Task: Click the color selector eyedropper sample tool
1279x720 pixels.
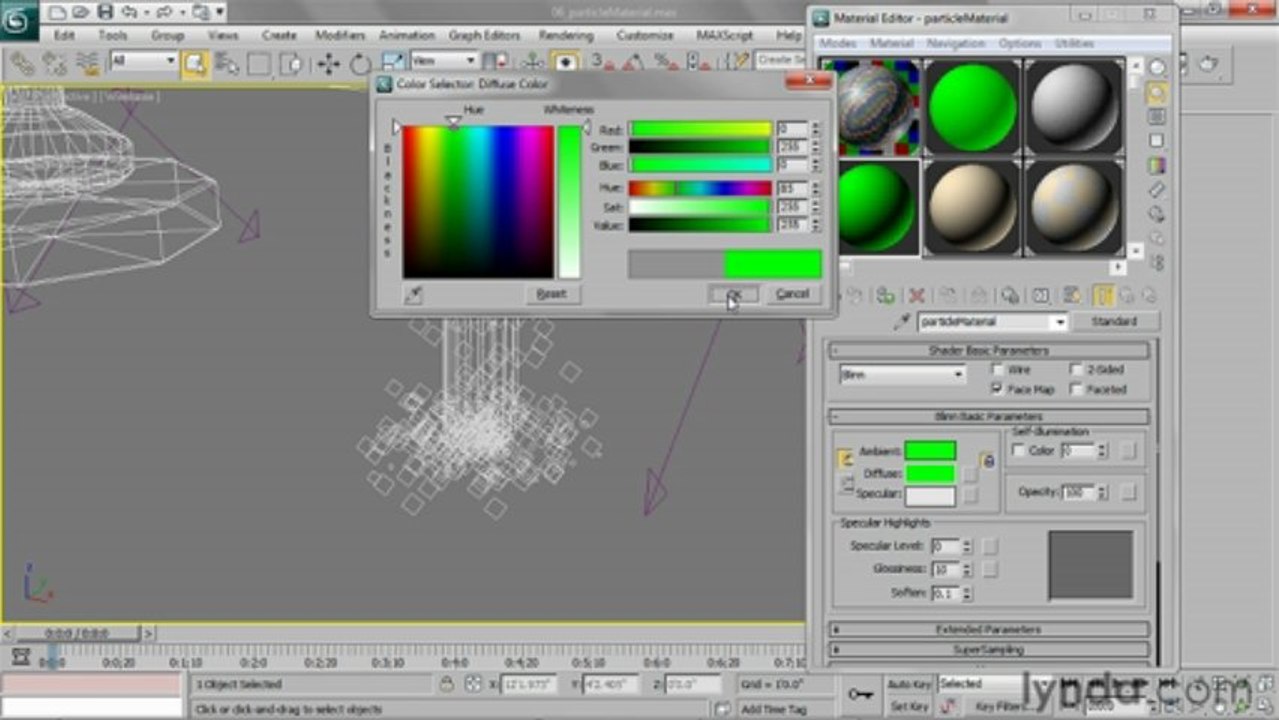Action: coord(413,294)
